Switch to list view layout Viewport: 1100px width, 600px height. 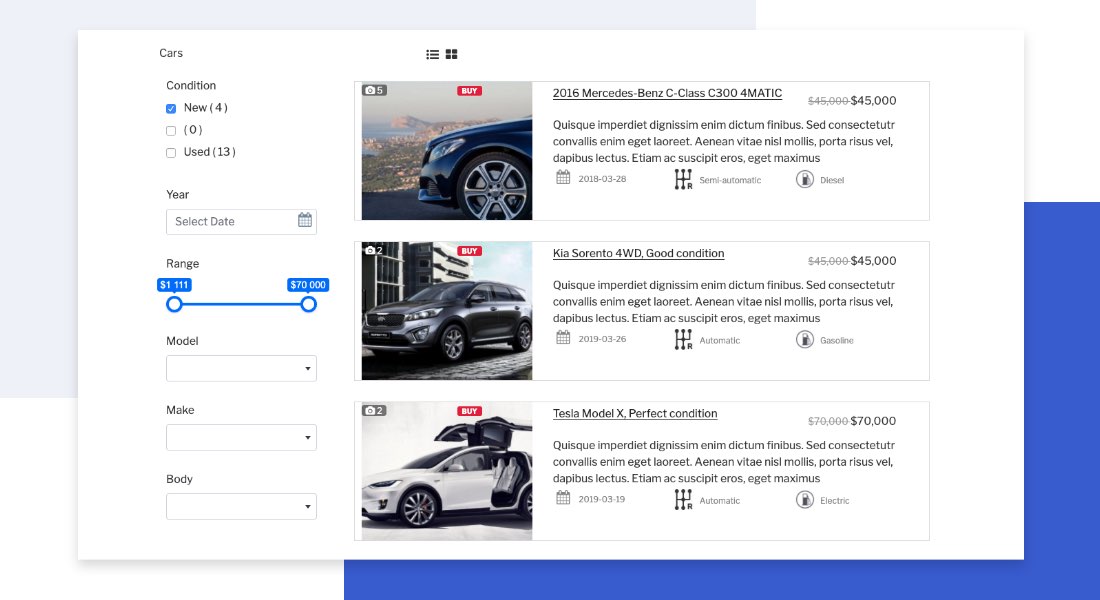[434, 53]
